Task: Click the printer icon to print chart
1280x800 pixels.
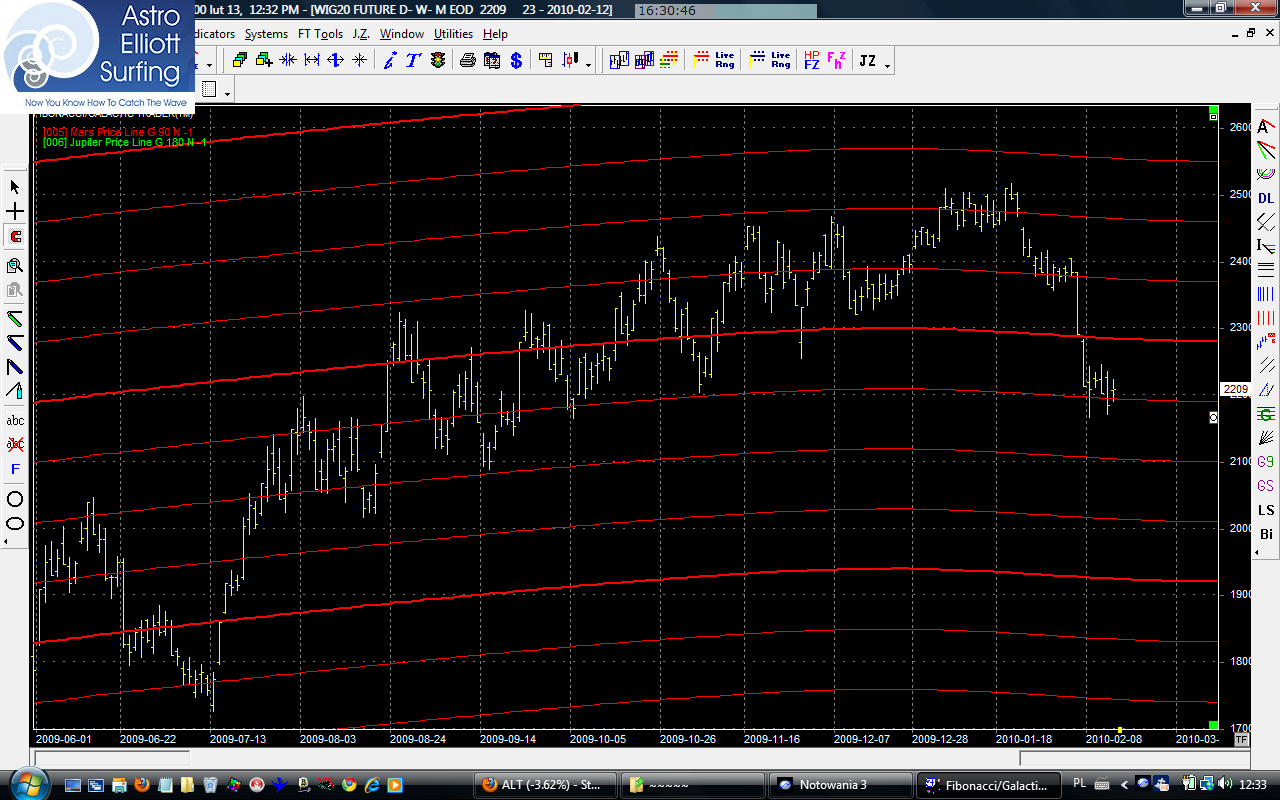Action: pos(467,61)
